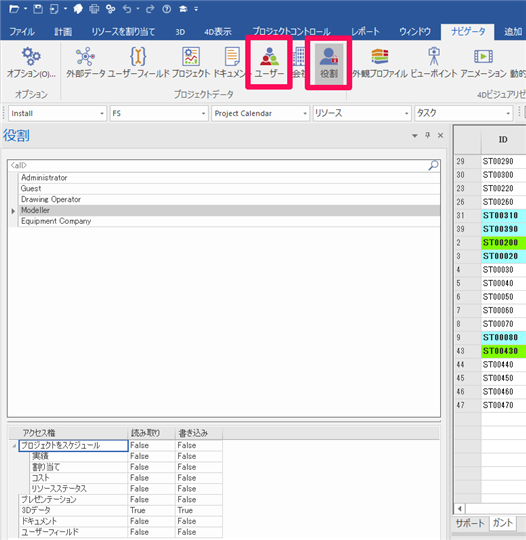
Task: Switch to the プロジェクトコントロール tab
Action: [291, 32]
